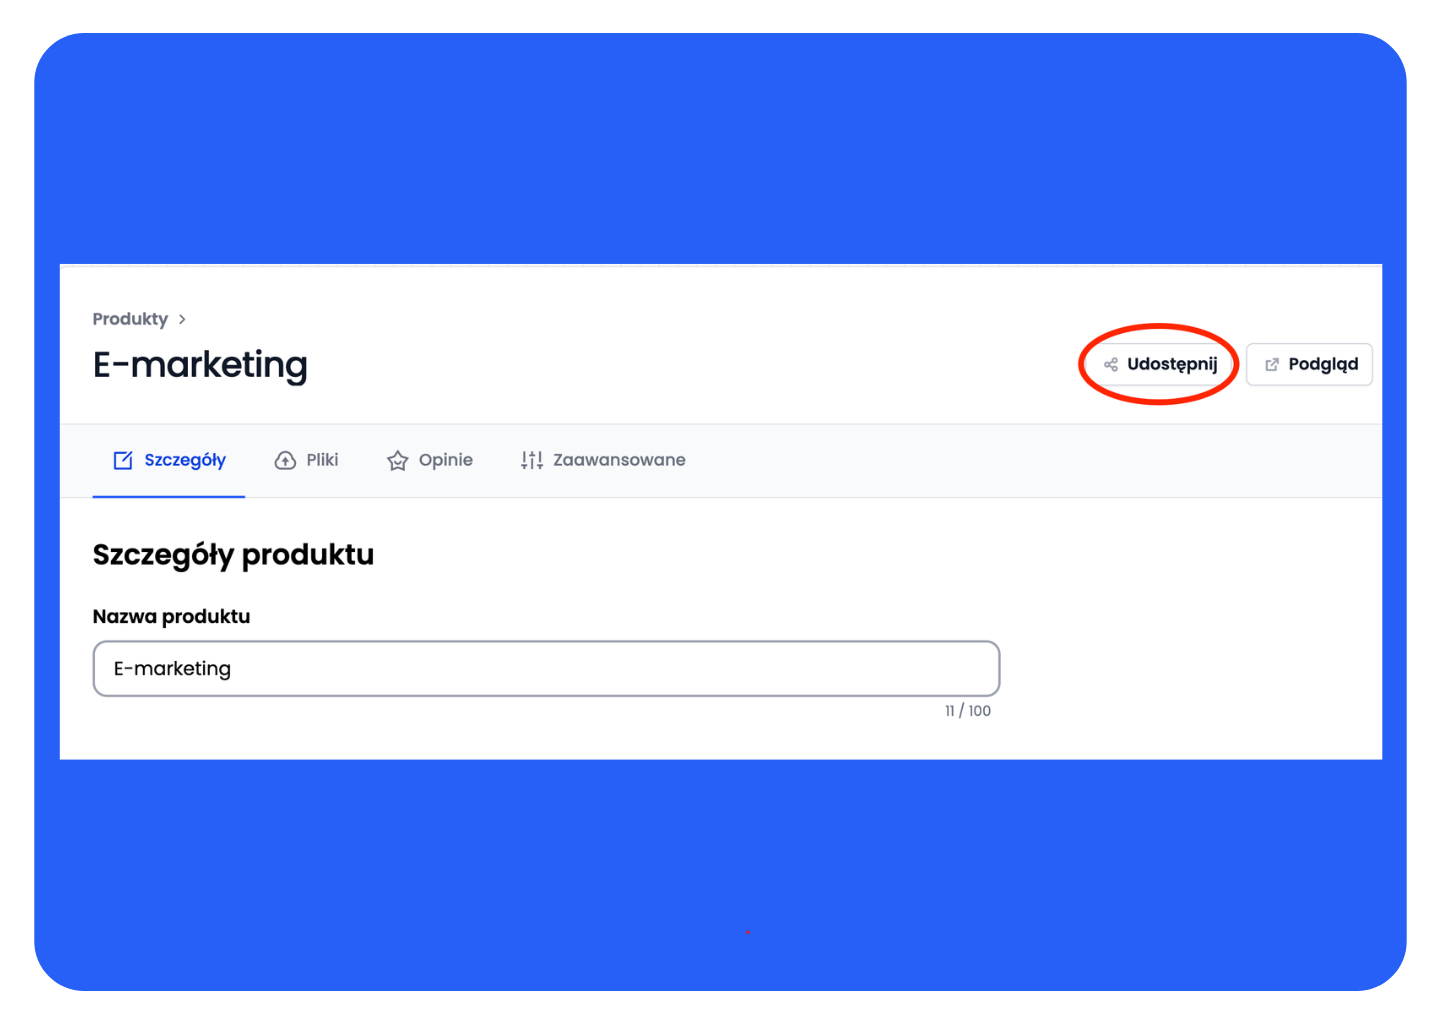Click the edit pencil icon on Szczegóły tab
Viewport: 1440px width, 1024px height.
coord(123,460)
